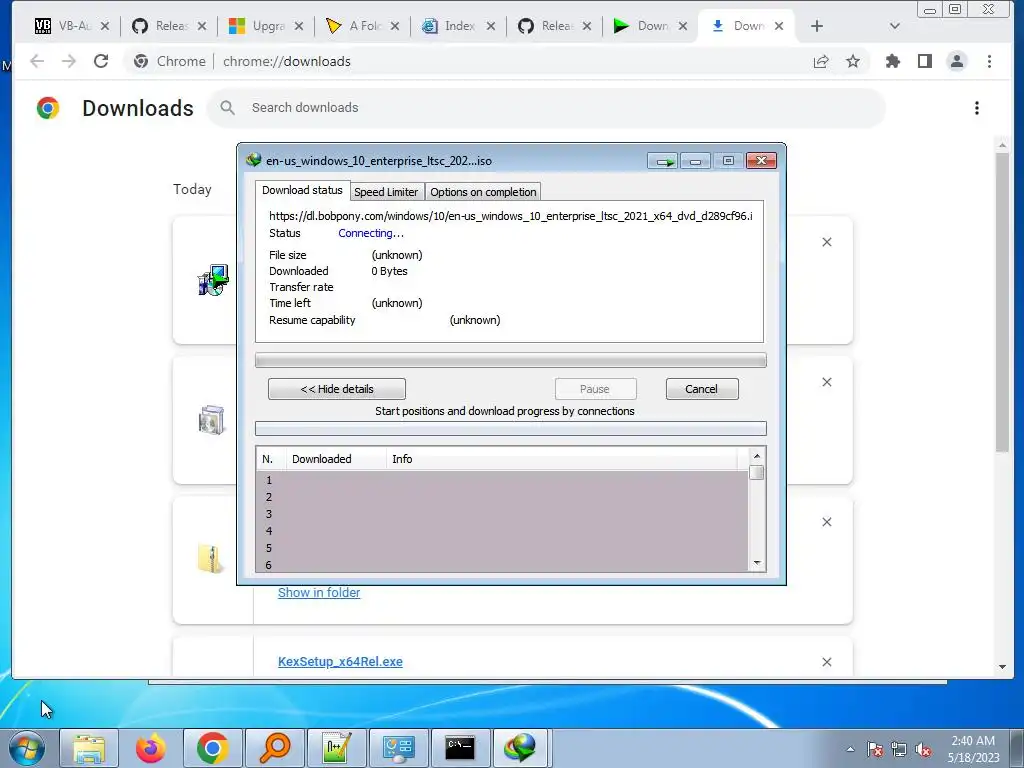Select connection row 1
This screenshot has height=768, width=1024.
[502, 480]
